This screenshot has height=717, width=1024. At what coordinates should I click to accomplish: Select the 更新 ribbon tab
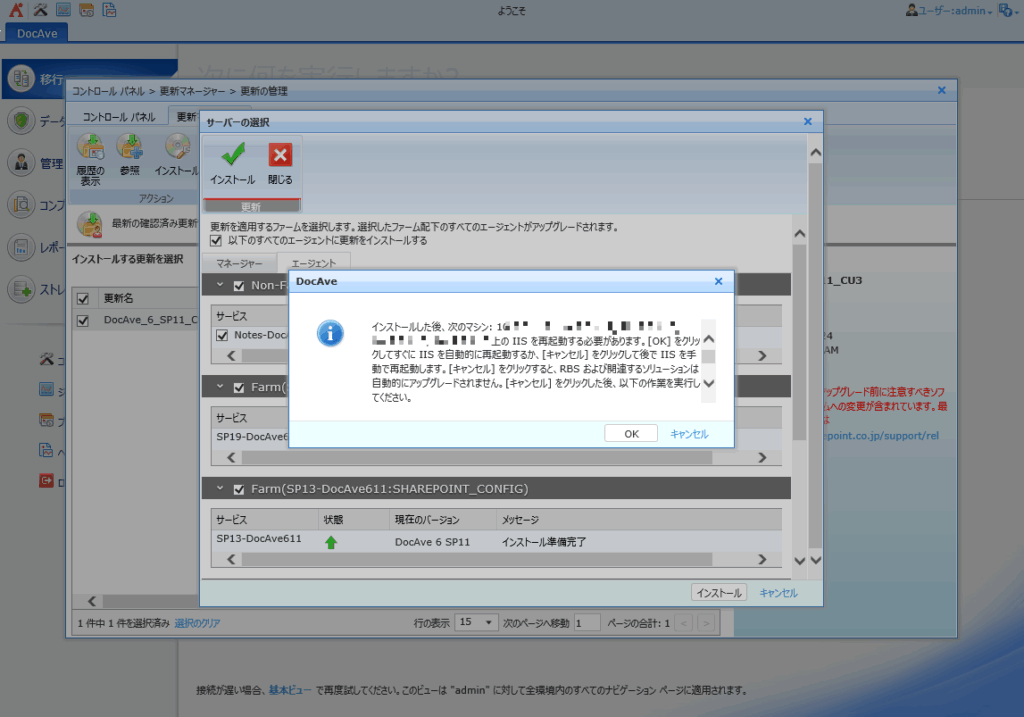[x=185, y=117]
